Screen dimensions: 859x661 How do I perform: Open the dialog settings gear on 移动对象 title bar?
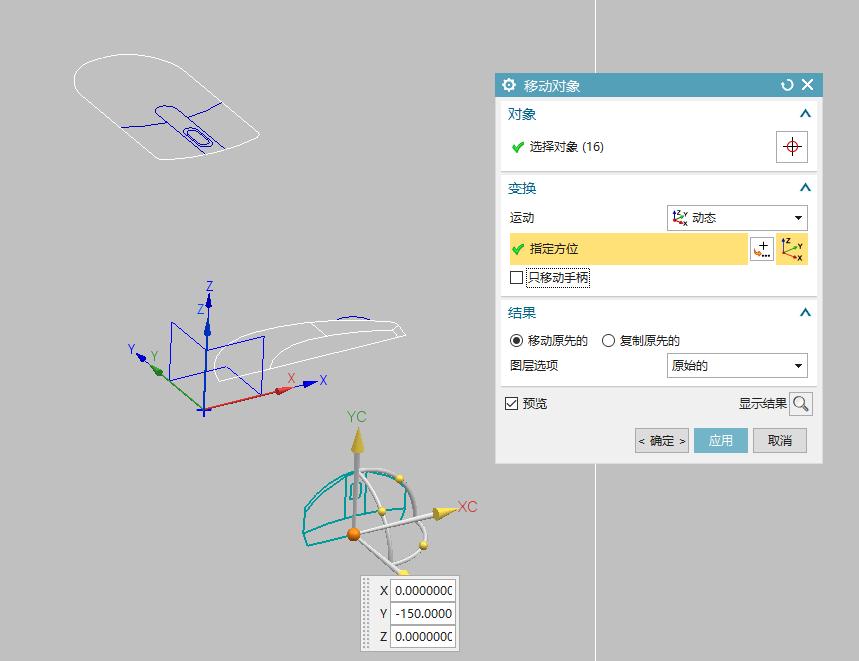(x=508, y=85)
